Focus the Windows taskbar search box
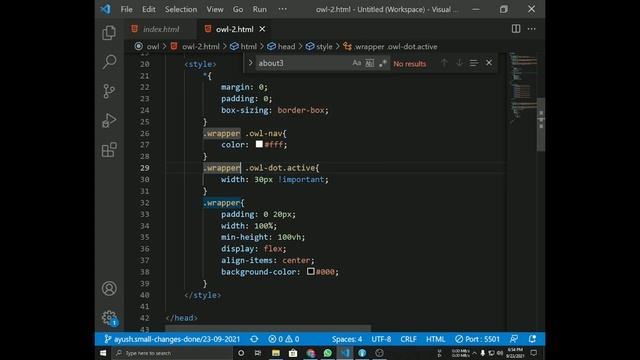640x360 pixels. pos(172,353)
